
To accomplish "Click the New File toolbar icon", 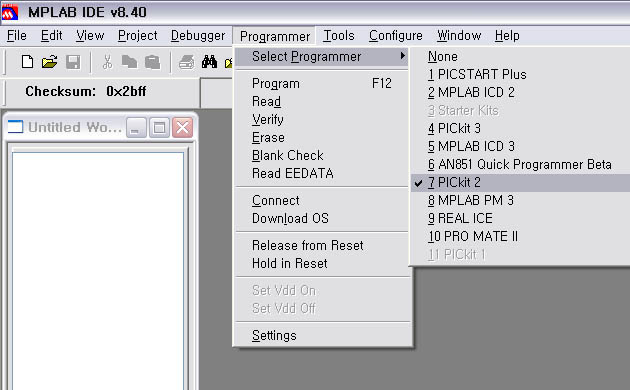I will tap(27, 62).
